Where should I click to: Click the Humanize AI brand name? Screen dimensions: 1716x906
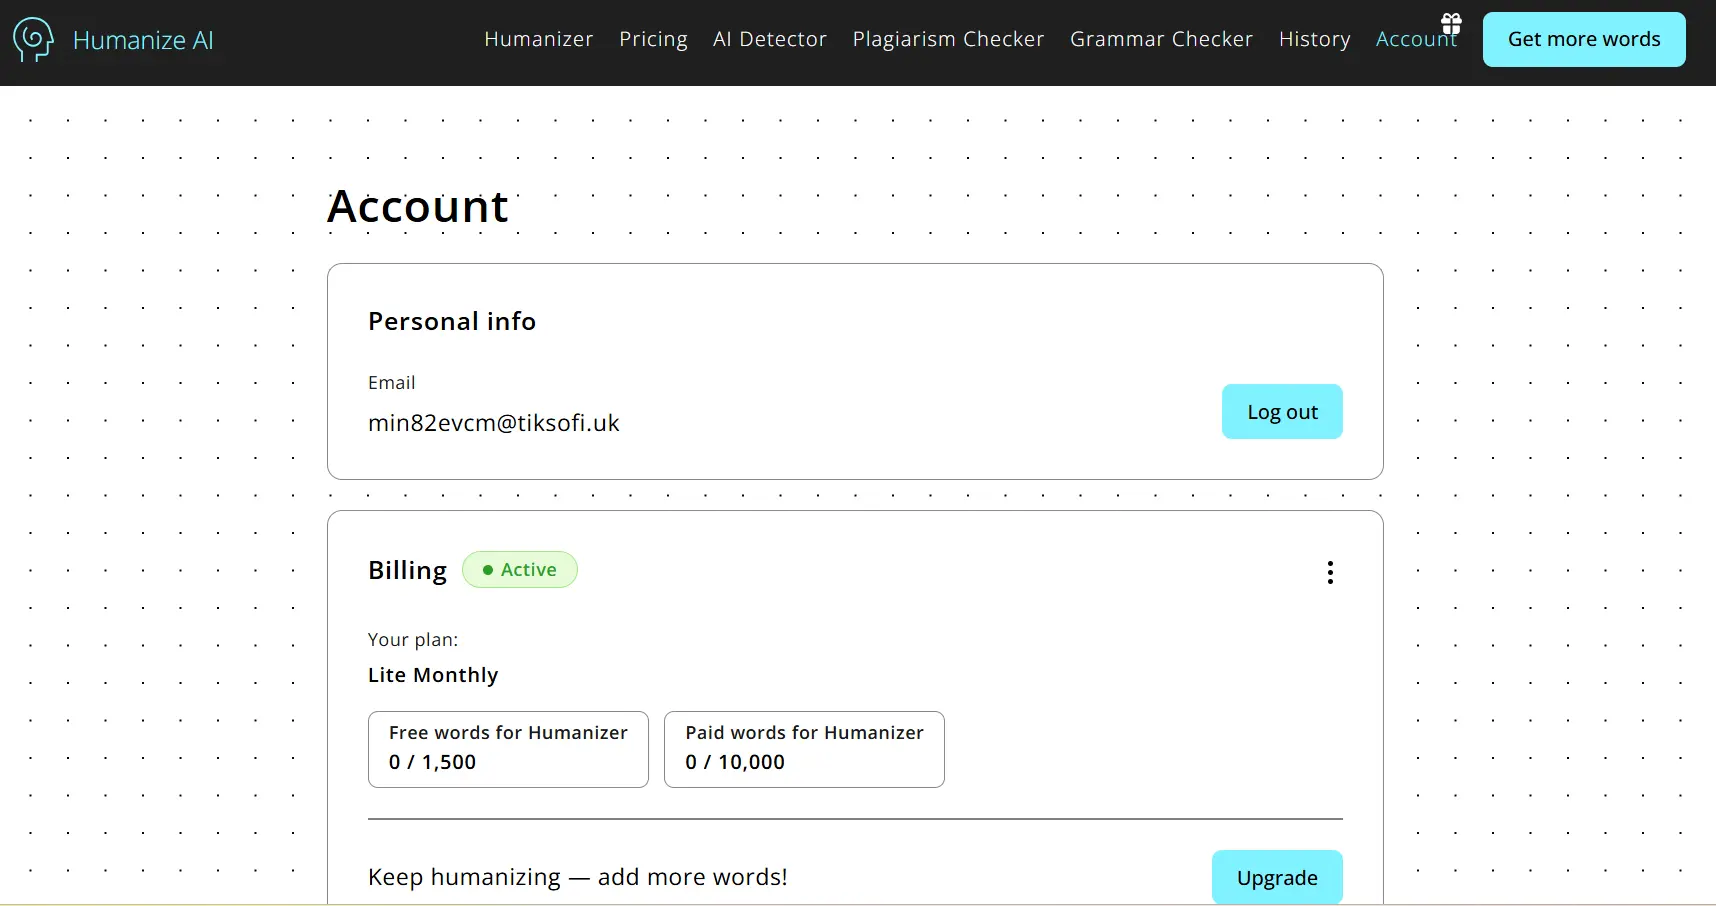143,40
